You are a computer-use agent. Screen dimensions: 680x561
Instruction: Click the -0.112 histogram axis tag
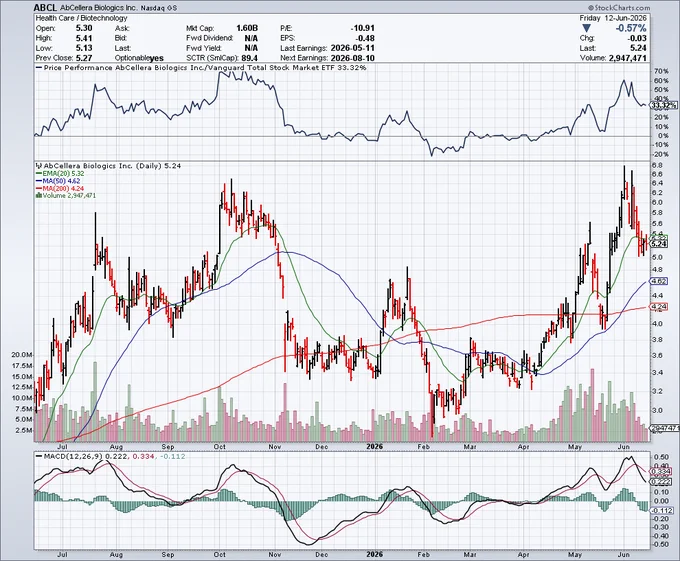tap(661, 510)
